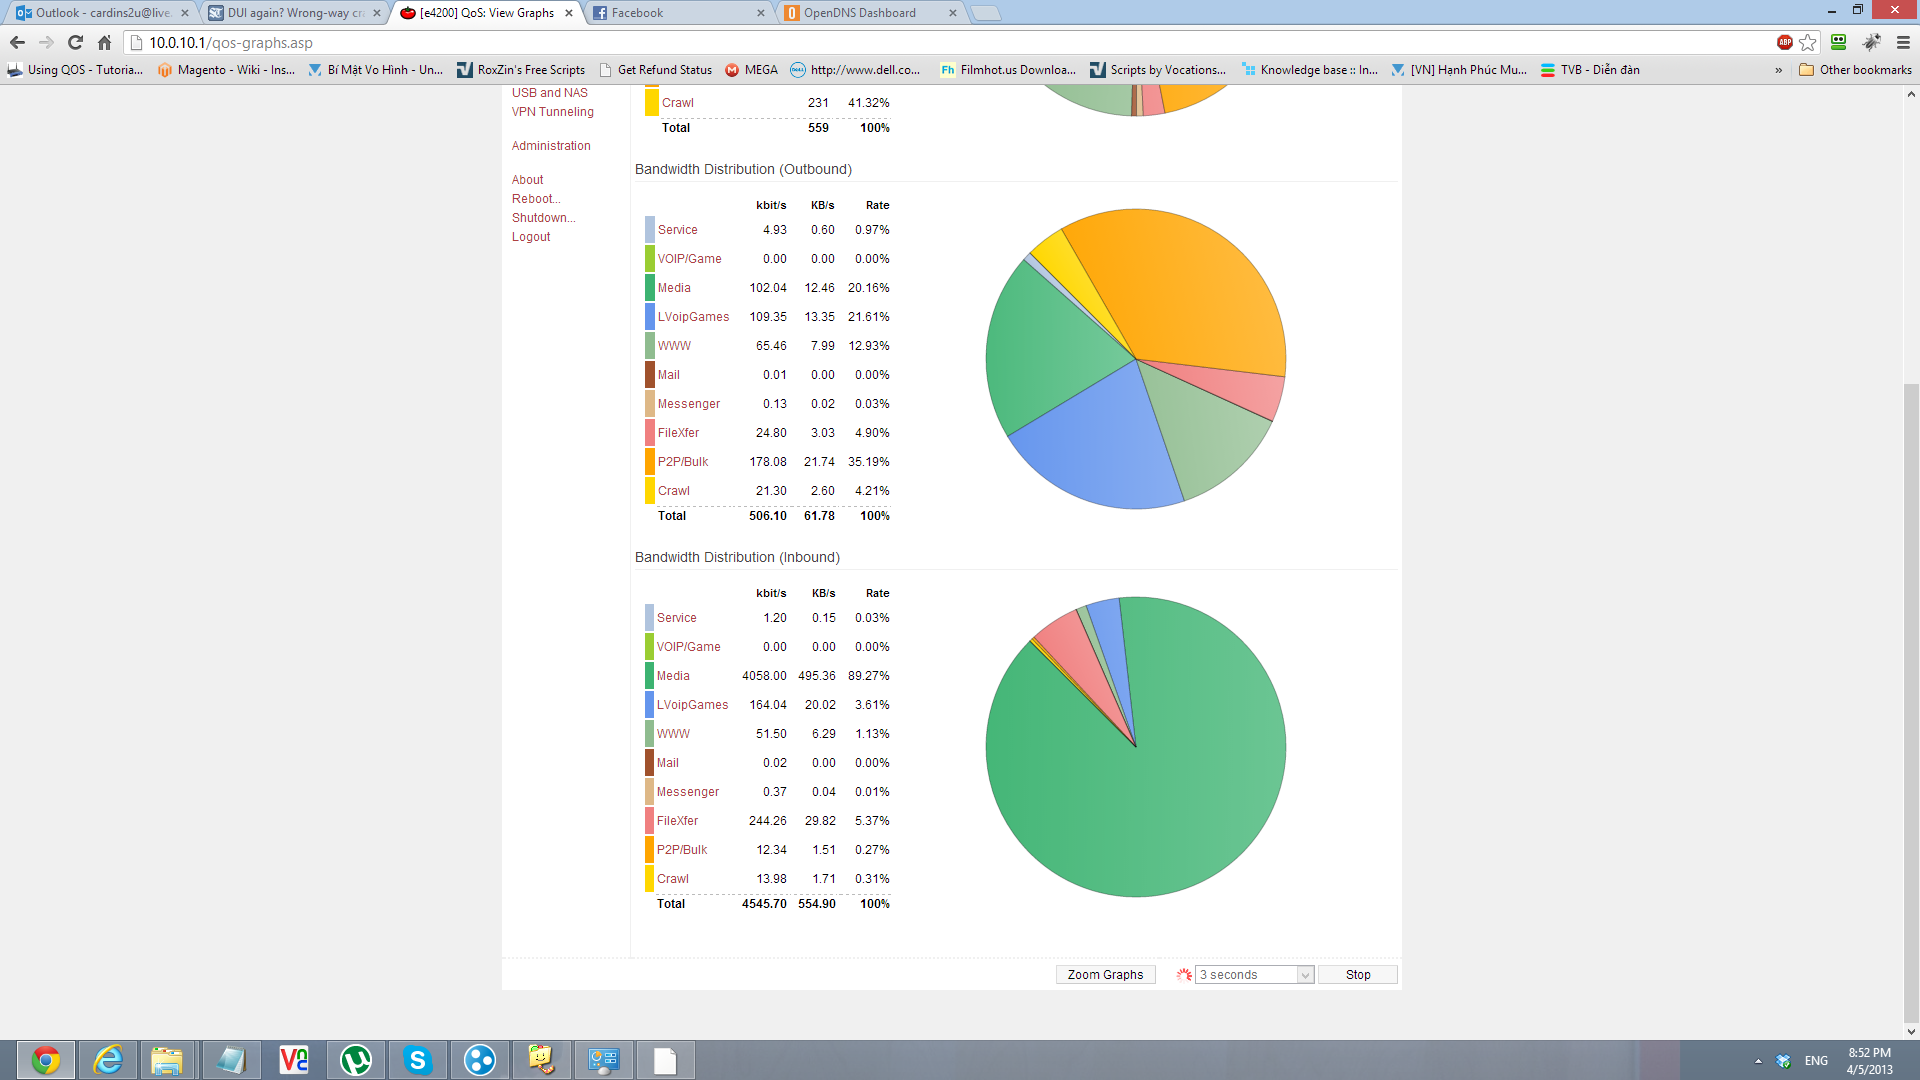Click the Adblock Plus extension icon
Screen dimensions: 1920x1080
click(1784, 42)
